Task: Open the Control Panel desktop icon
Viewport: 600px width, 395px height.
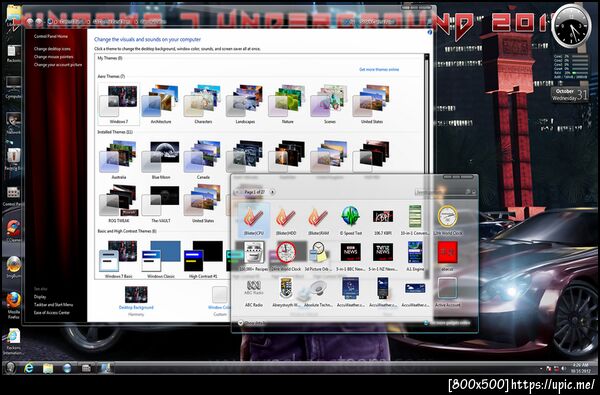Action: pos(13,196)
